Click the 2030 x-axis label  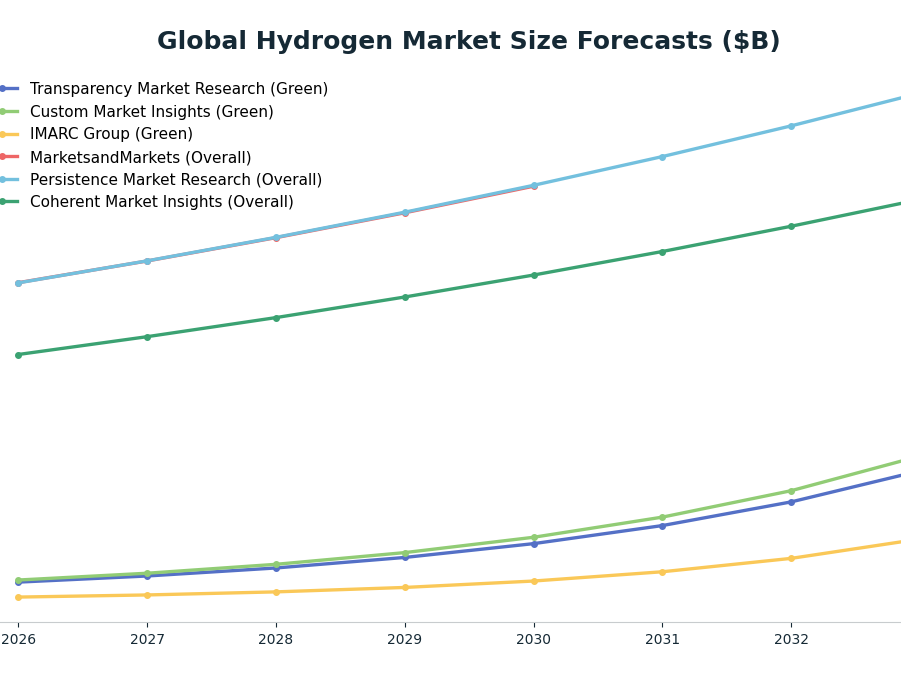(x=534, y=639)
